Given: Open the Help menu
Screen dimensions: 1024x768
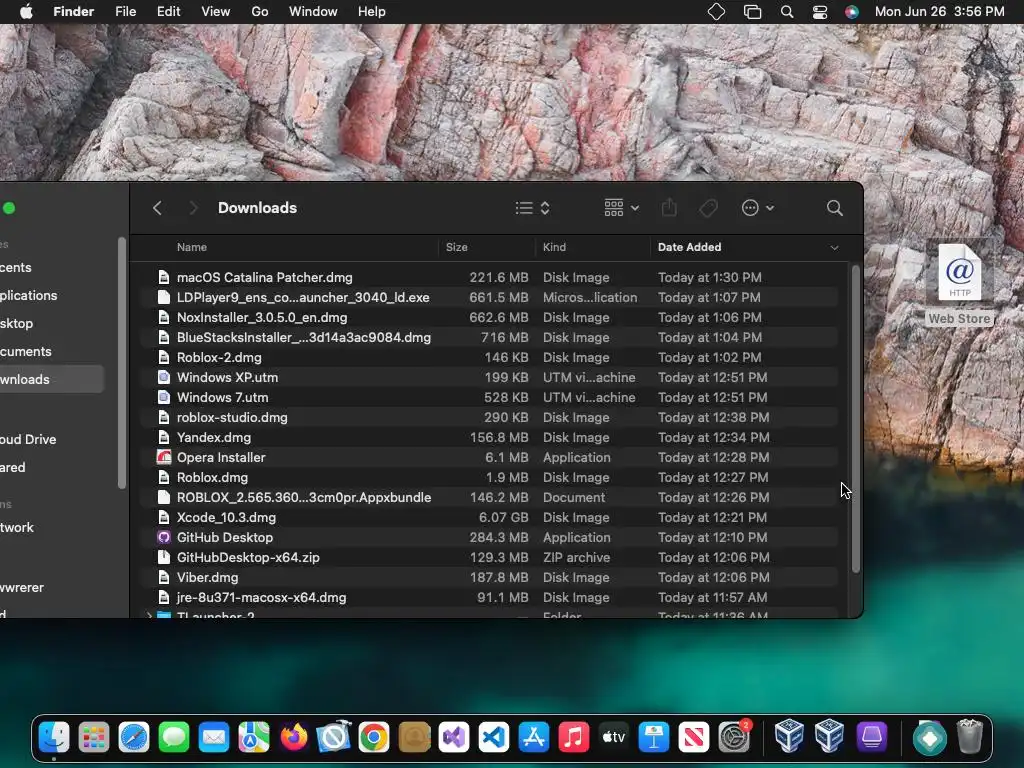Looking at the screenshot, I should (x=372, y=12).
